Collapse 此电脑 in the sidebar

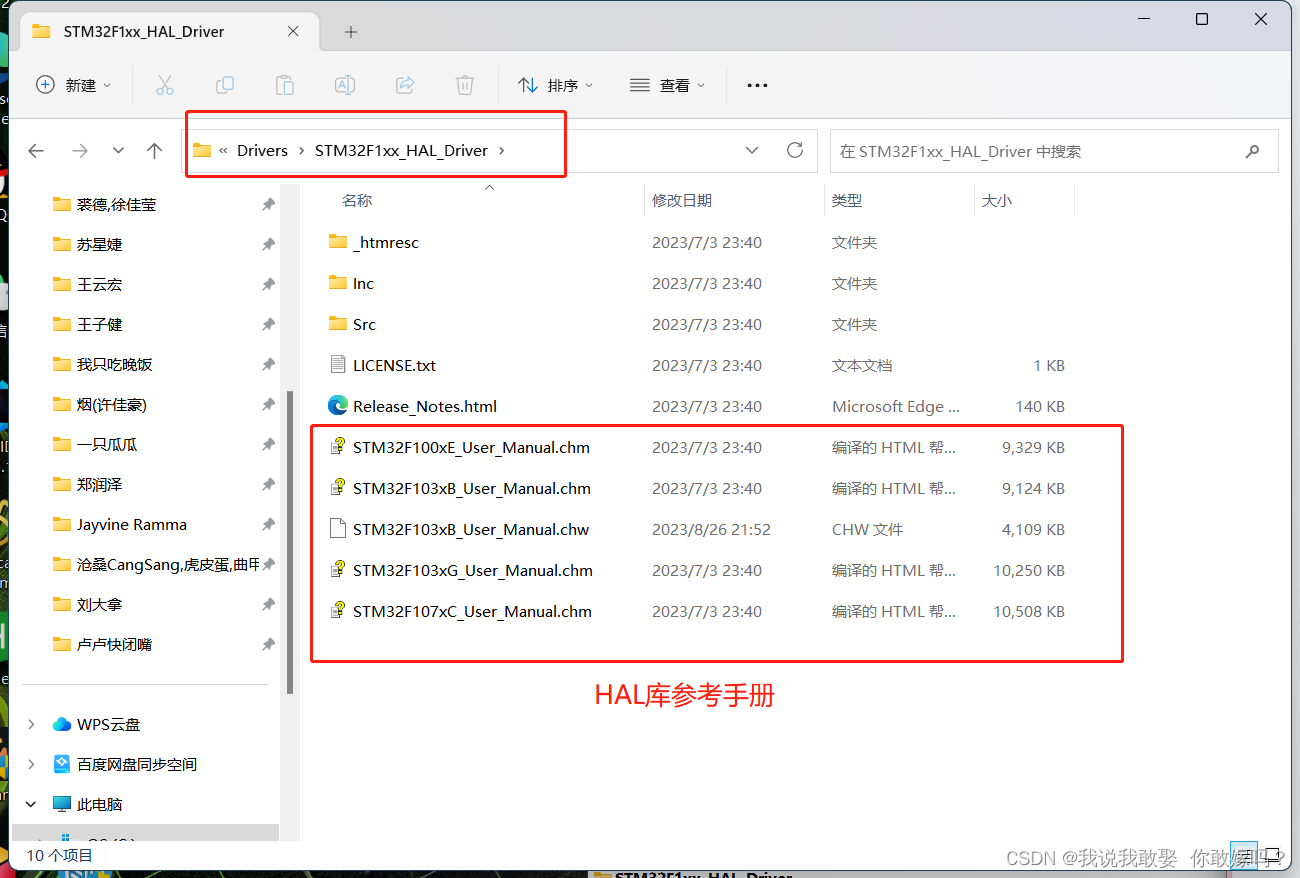coord(30,803)
